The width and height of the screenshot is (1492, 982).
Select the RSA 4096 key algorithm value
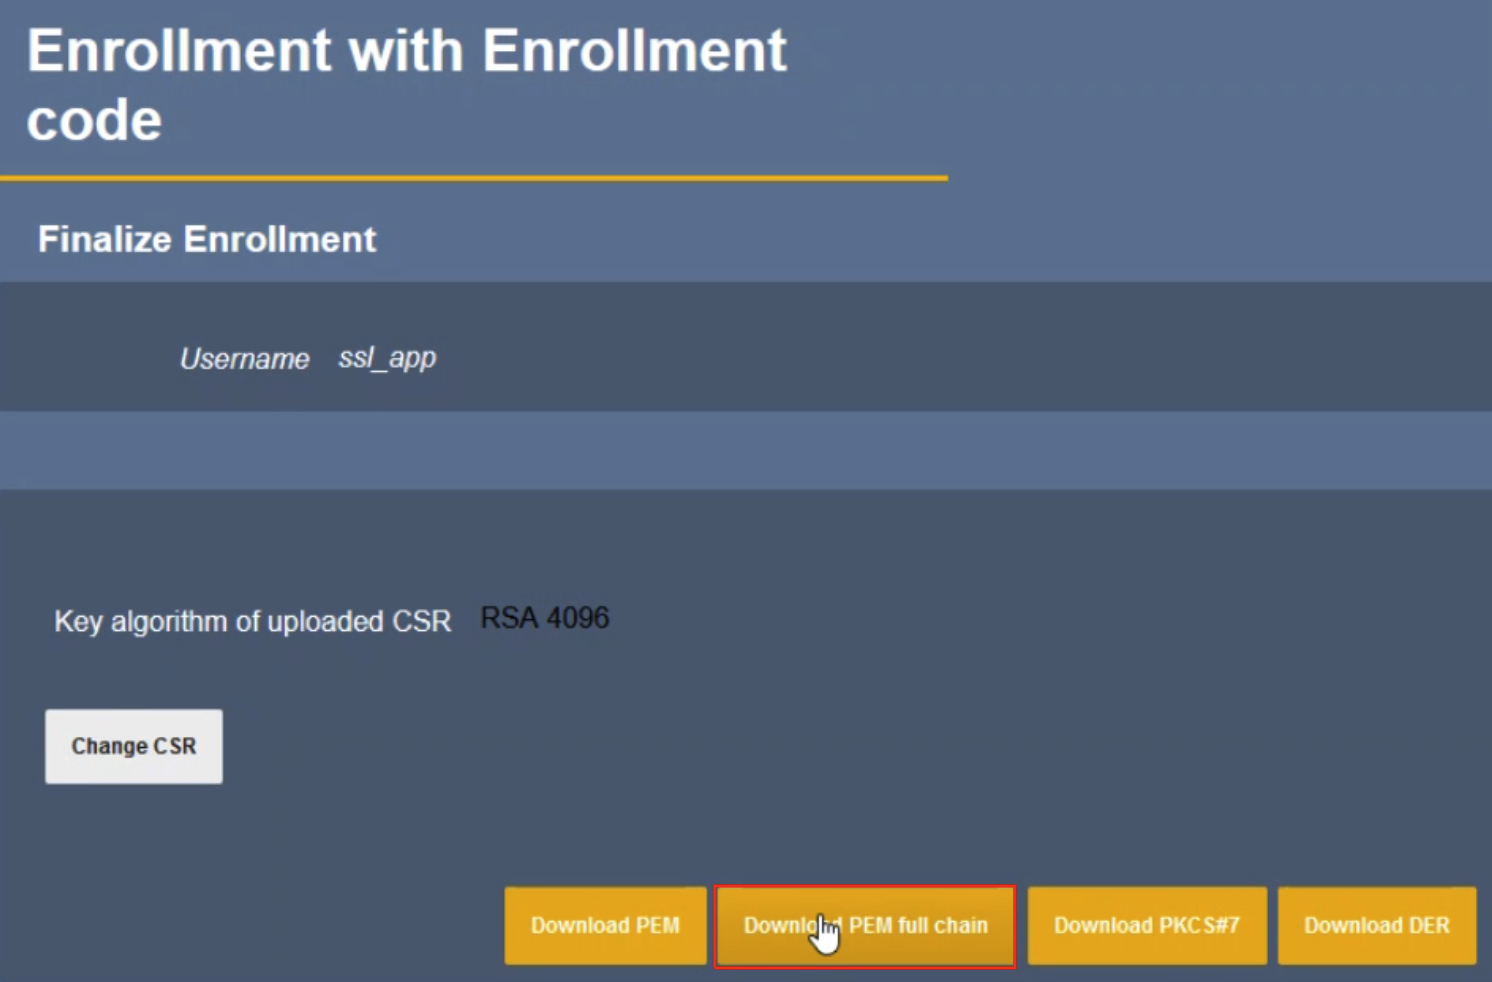(544, 618)
